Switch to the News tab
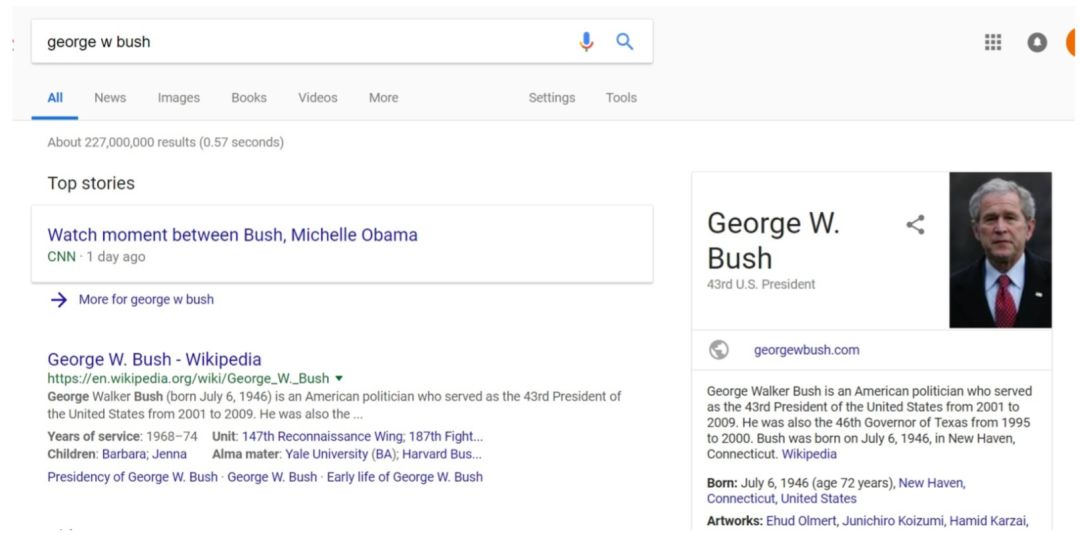 pos(110,98)
